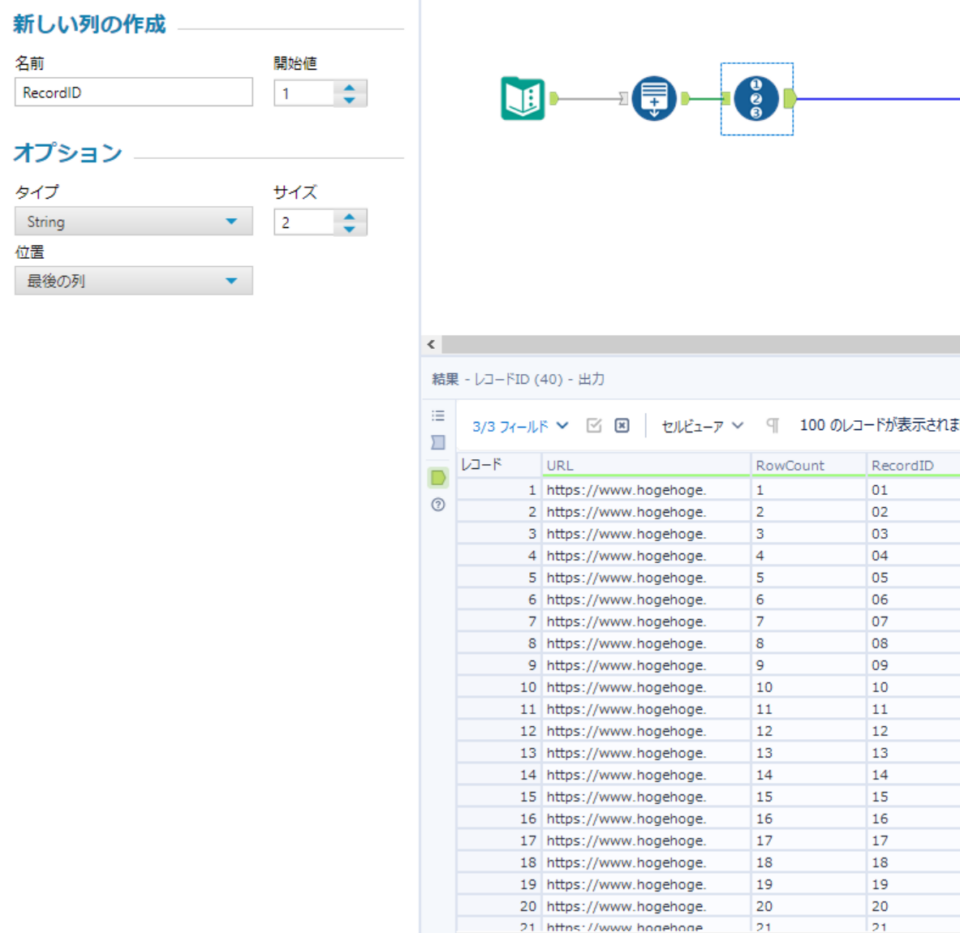Click the green output anchor in results sidebar
The image size is (960, 933).
[x=438, y=478]
